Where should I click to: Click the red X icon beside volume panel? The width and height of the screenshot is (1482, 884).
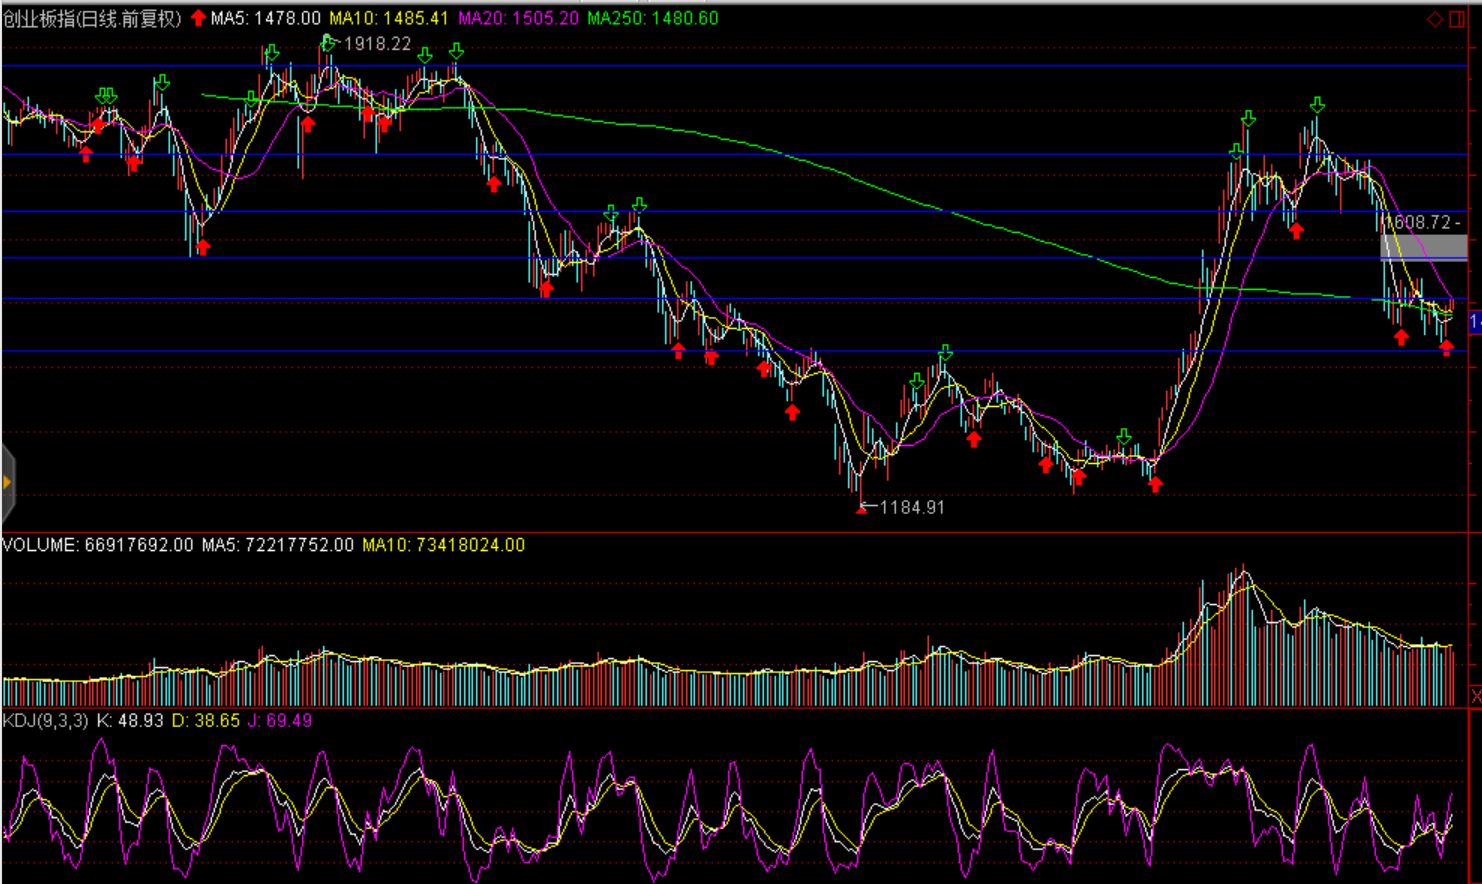[1476, 695]
